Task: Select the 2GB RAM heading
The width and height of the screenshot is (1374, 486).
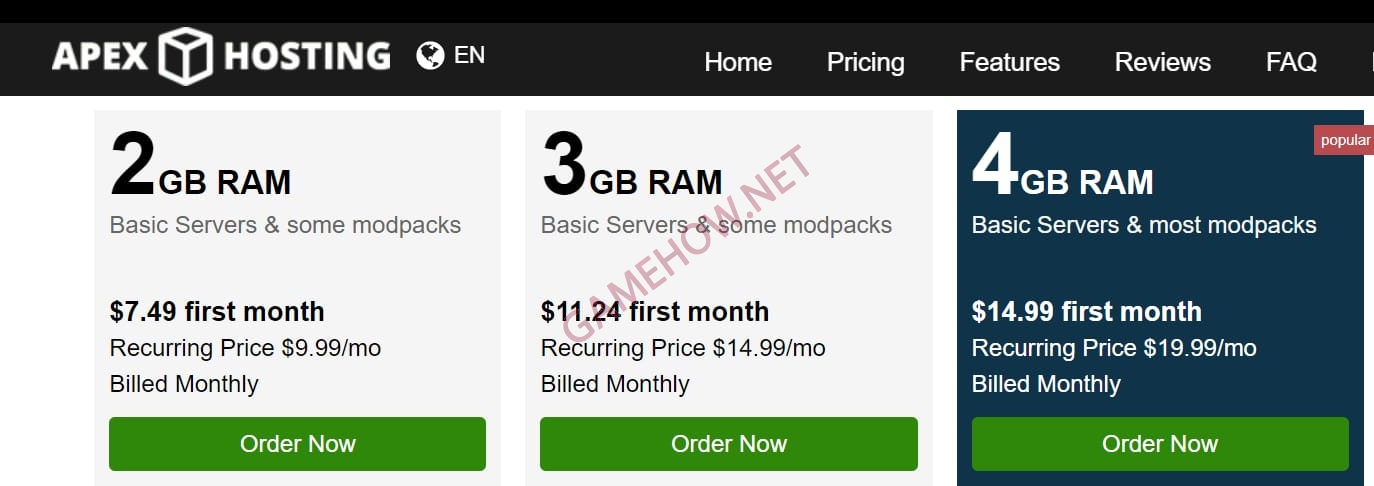Action: 200,167
